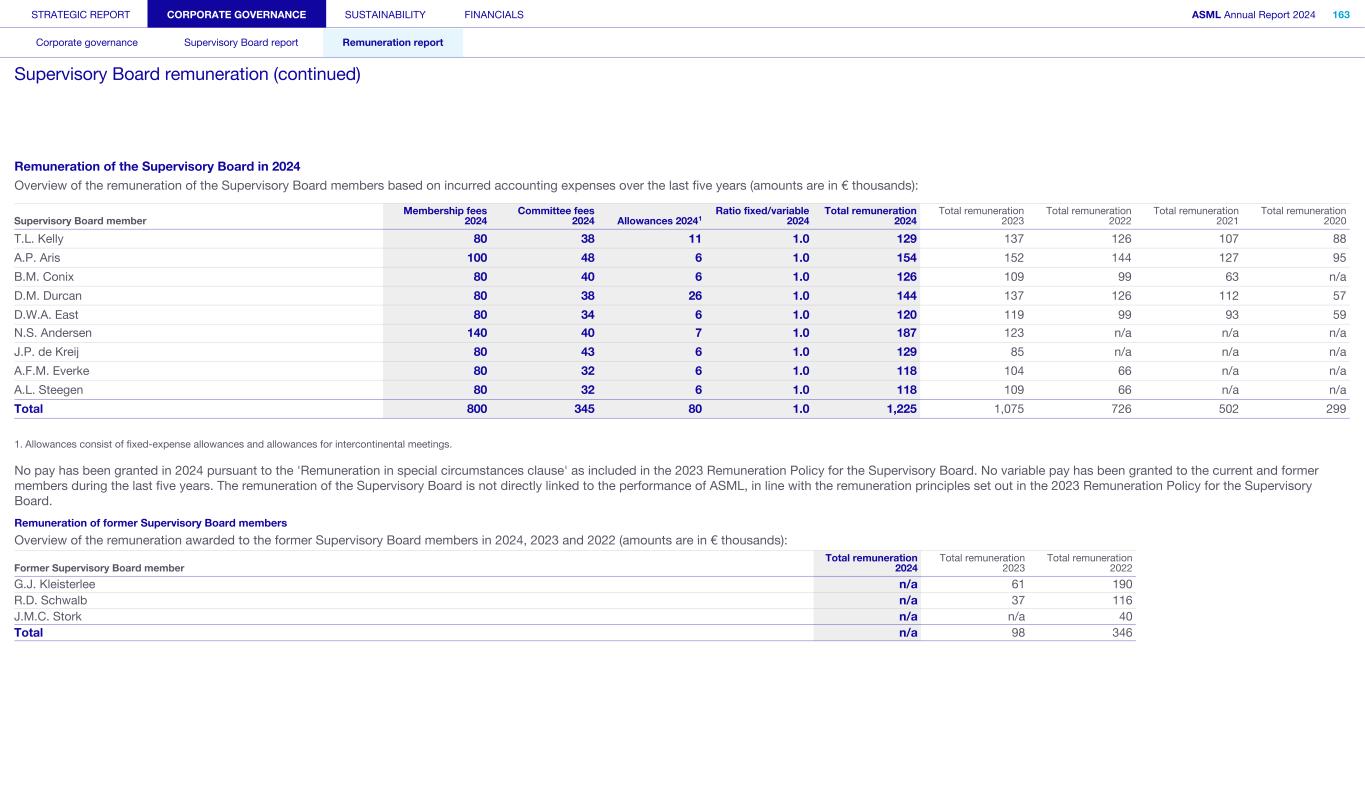1365x790 pixels.
Task: Click the Allowances 2024 column header
Action: pyautogui.click(x=659, y=221)
